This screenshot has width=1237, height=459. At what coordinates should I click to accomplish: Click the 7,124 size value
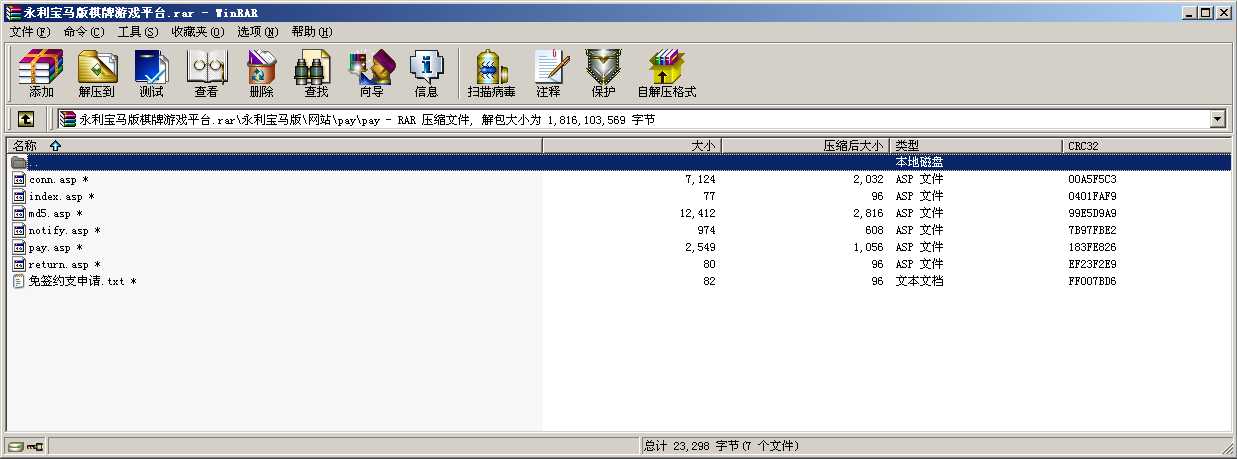click(700, 180)
